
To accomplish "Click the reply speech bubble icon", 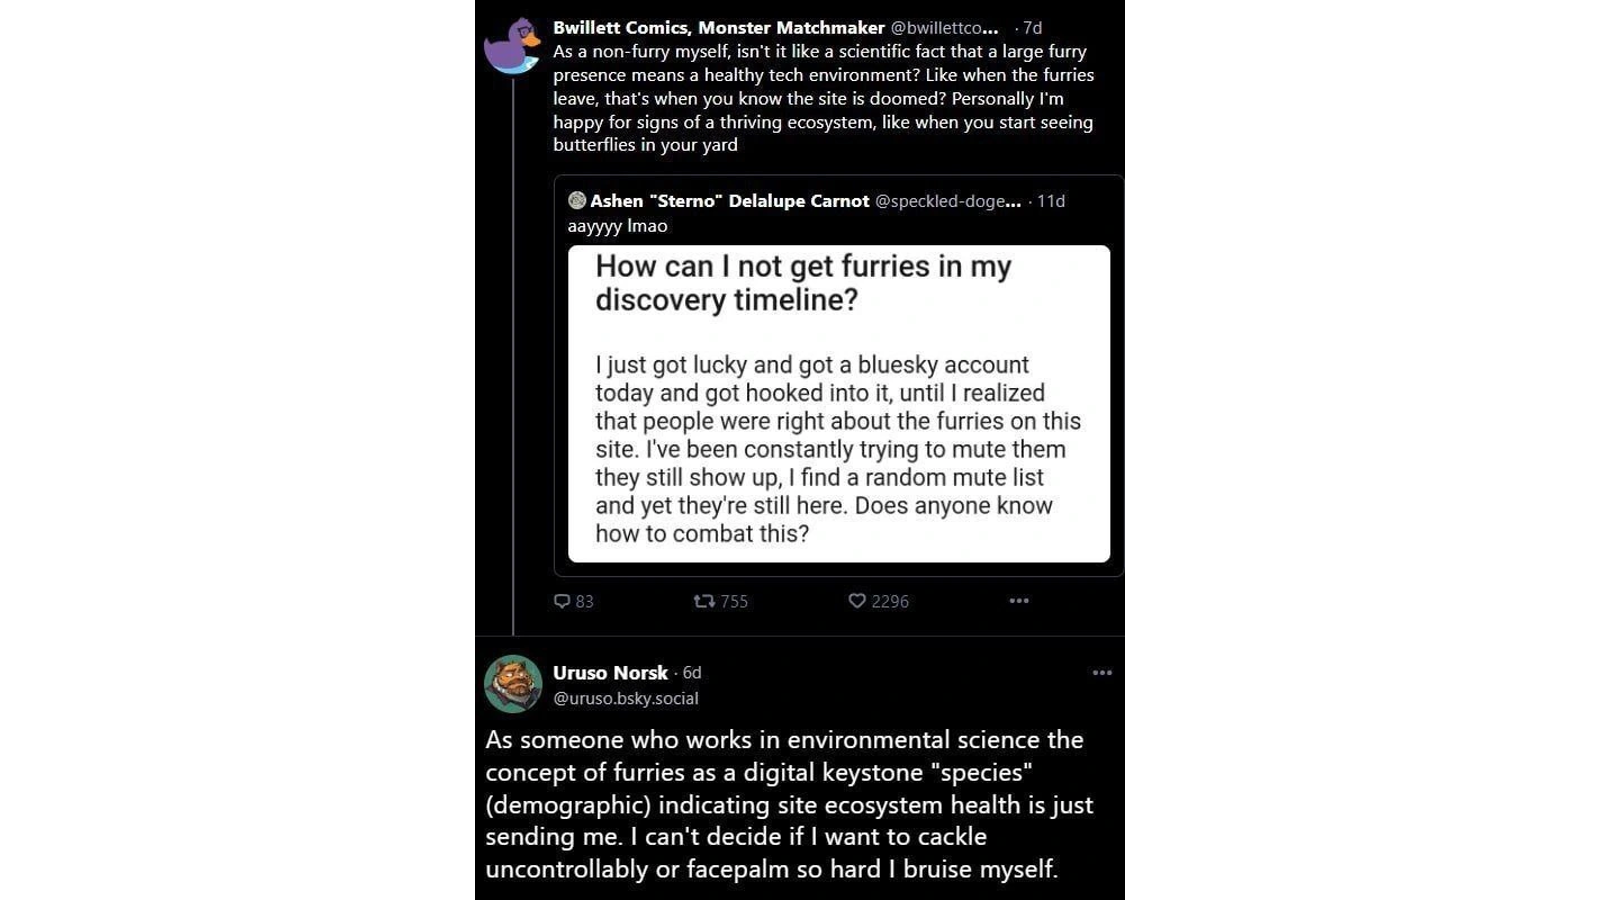I will point(562,601).
